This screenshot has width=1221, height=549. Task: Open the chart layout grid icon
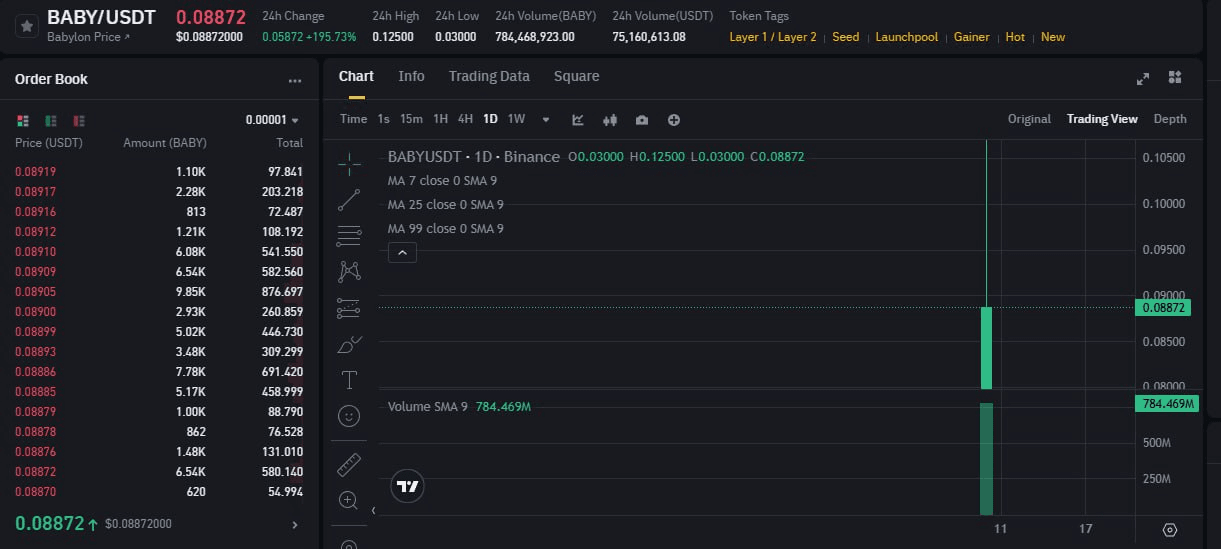coord(1175,78)
